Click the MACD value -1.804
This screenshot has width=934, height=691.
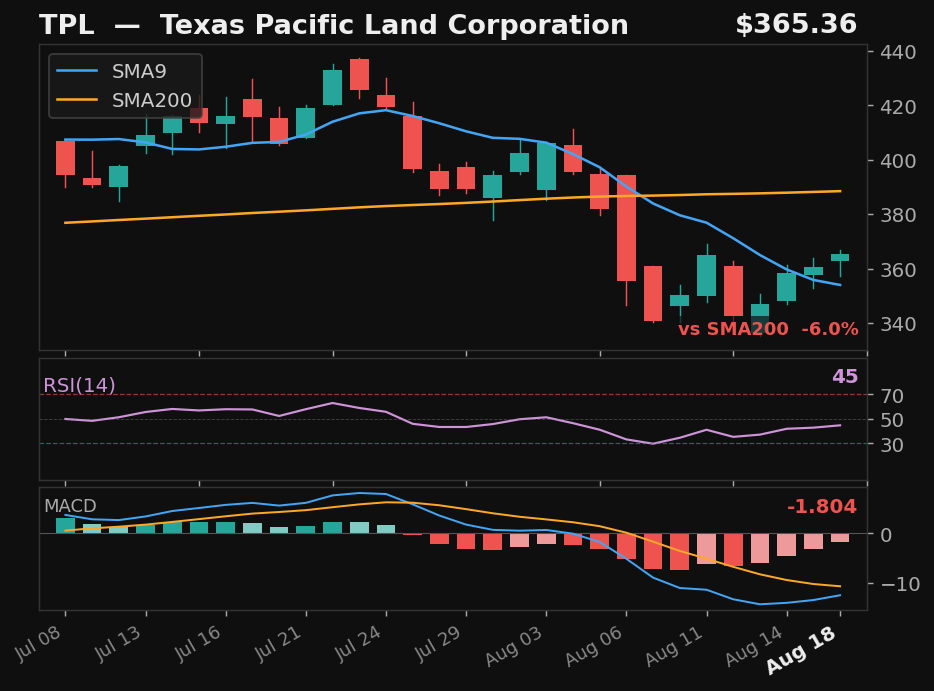point(821,506)
